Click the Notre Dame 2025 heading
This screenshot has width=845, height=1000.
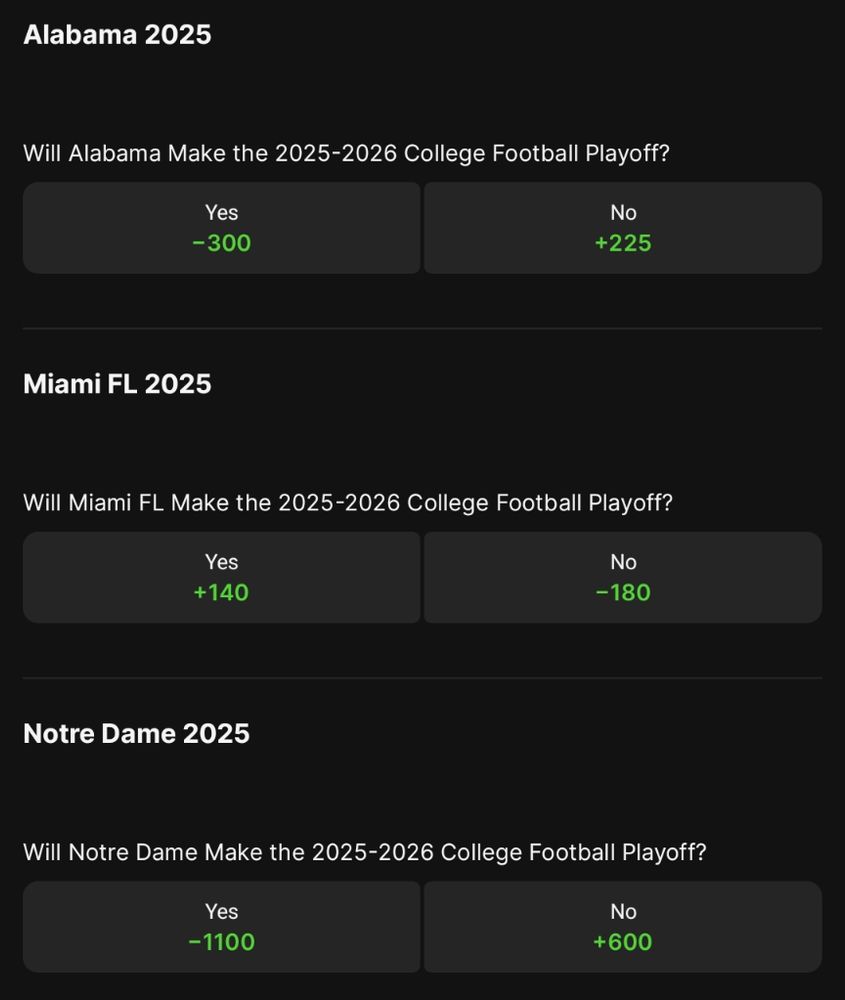pyautogui.click(x=136, y=734)
